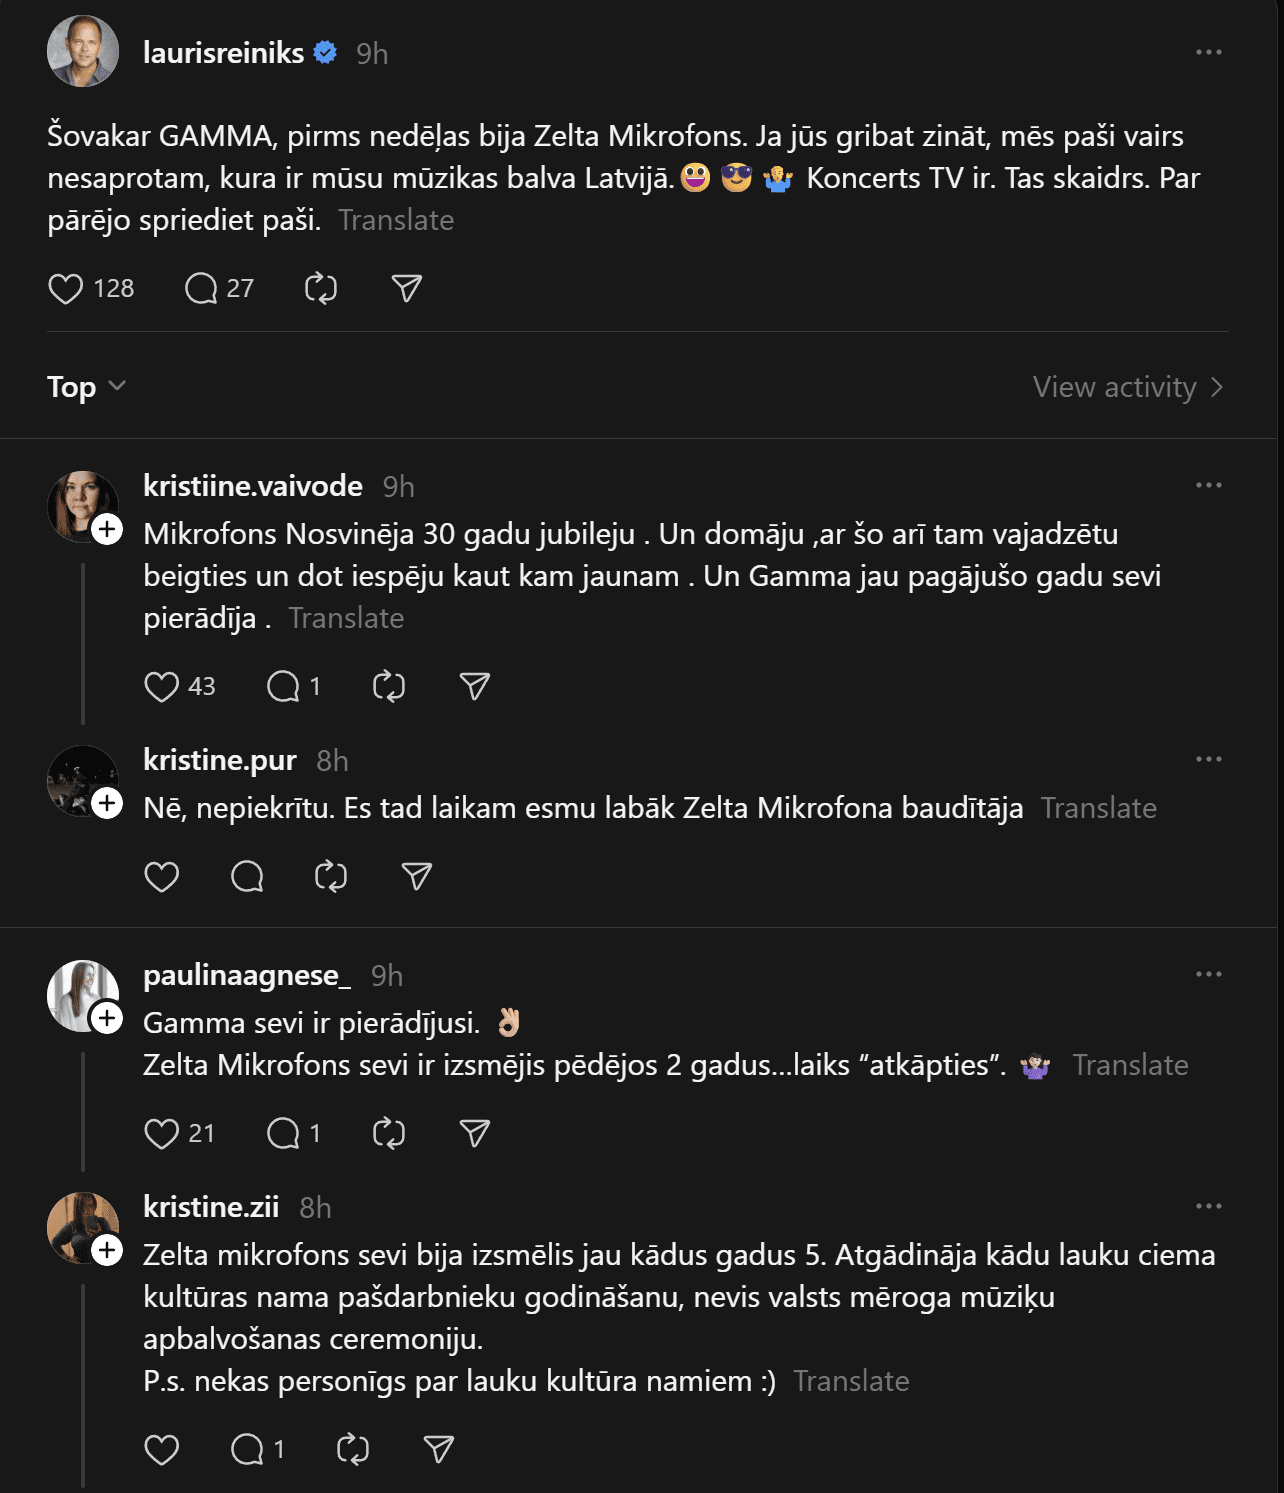This screenshot has width=1284, height=1493.
Task: Repost the laurisreiniks main post
Action: tap(321, 289)
